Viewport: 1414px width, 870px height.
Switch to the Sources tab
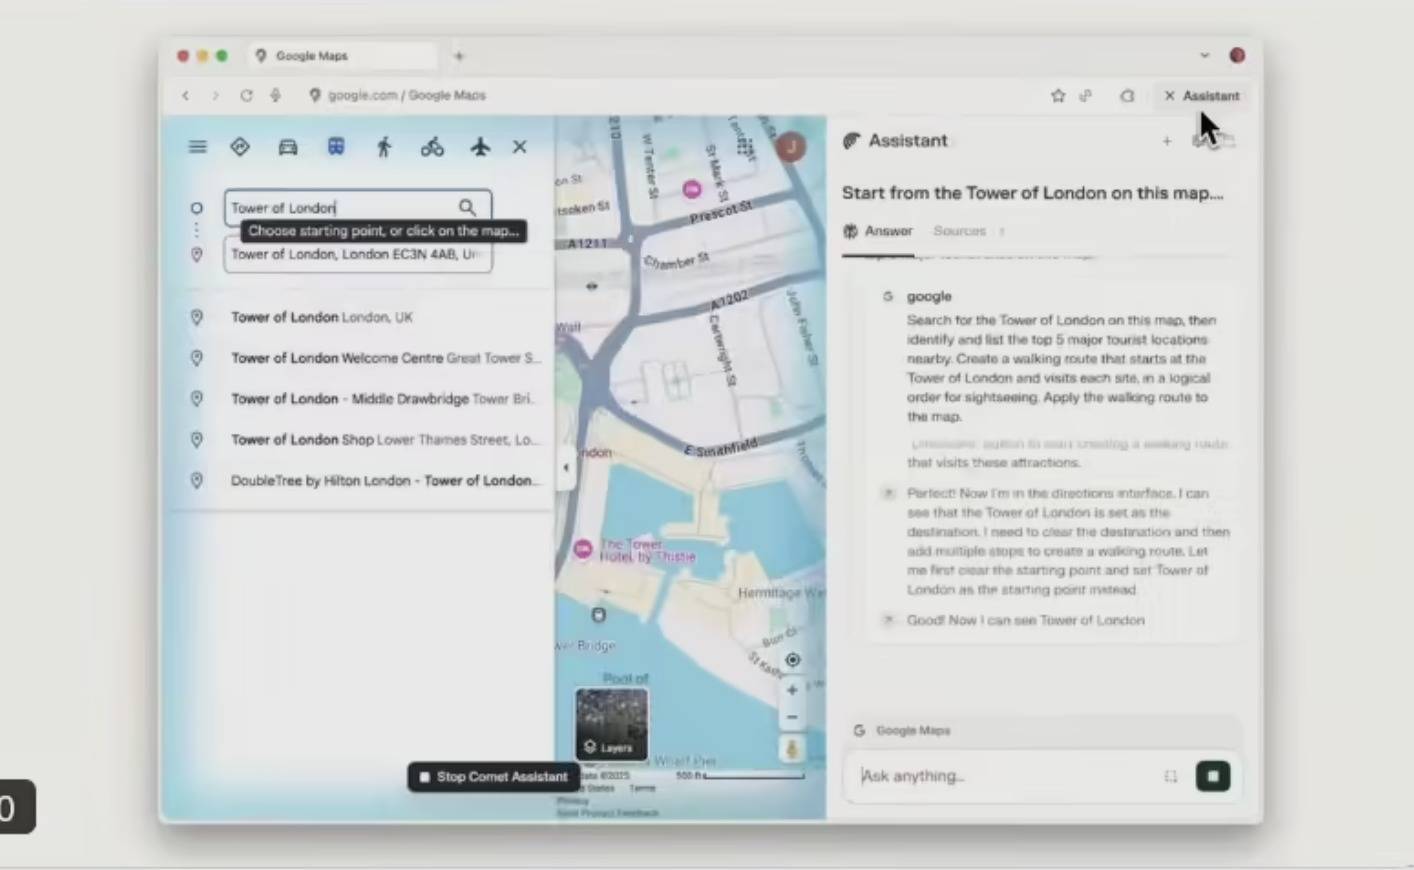coord(959,231)
